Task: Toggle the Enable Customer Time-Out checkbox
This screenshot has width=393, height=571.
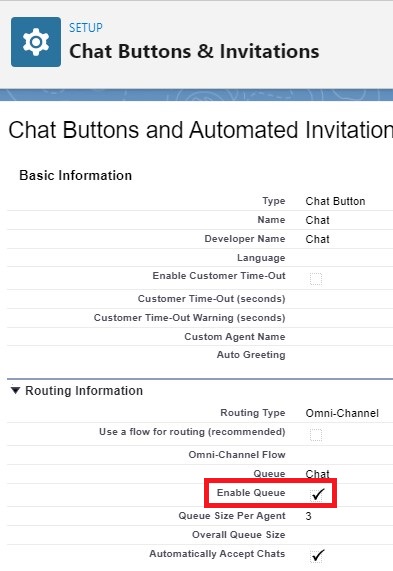Action: [316, 279]
